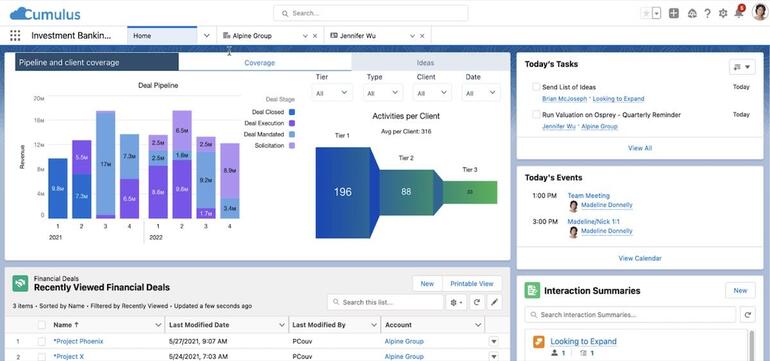Open the Brian McJoseph link
This screenshot has height=361, width=770.
pos(564,99)
